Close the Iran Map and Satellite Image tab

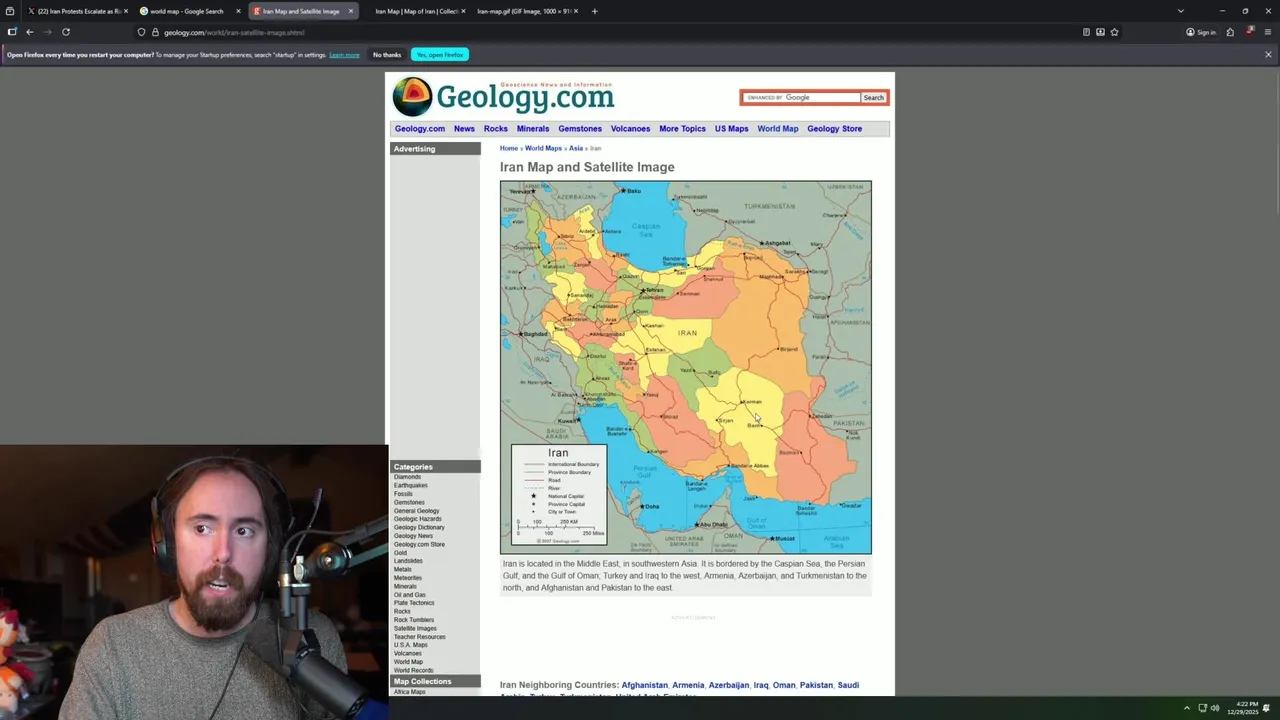(350, 11)
